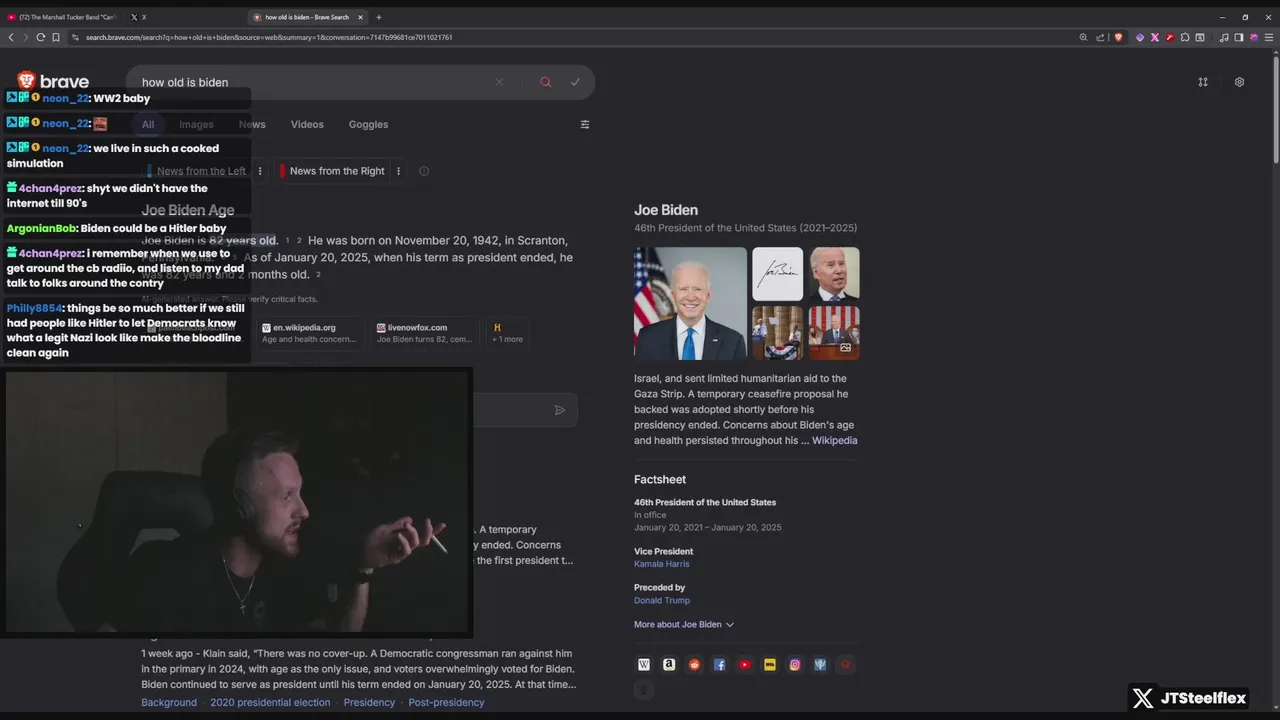
Task: Close the Brave Search tab
Action: tap(361, 17)
